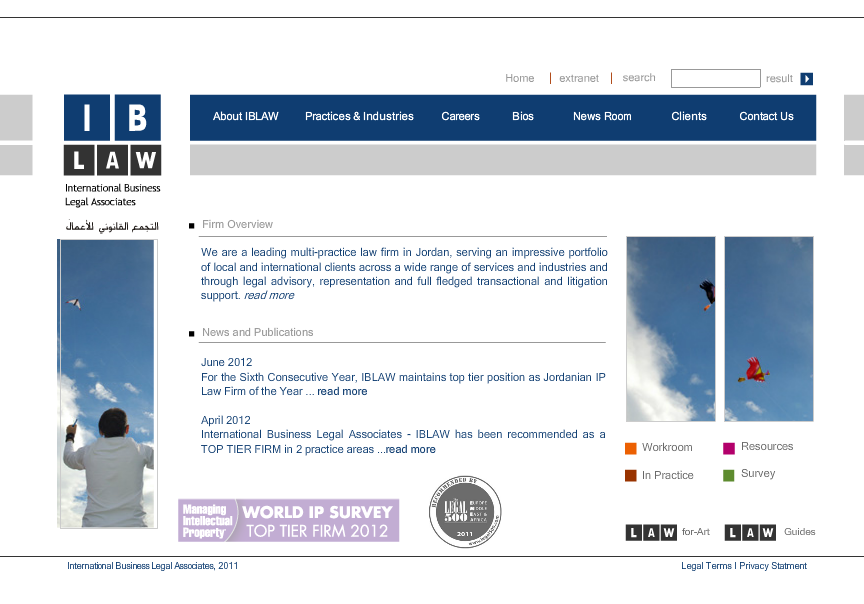The image size is (864, 604).
Task: Click the sky photo with red kite
Action: point(769,329)
